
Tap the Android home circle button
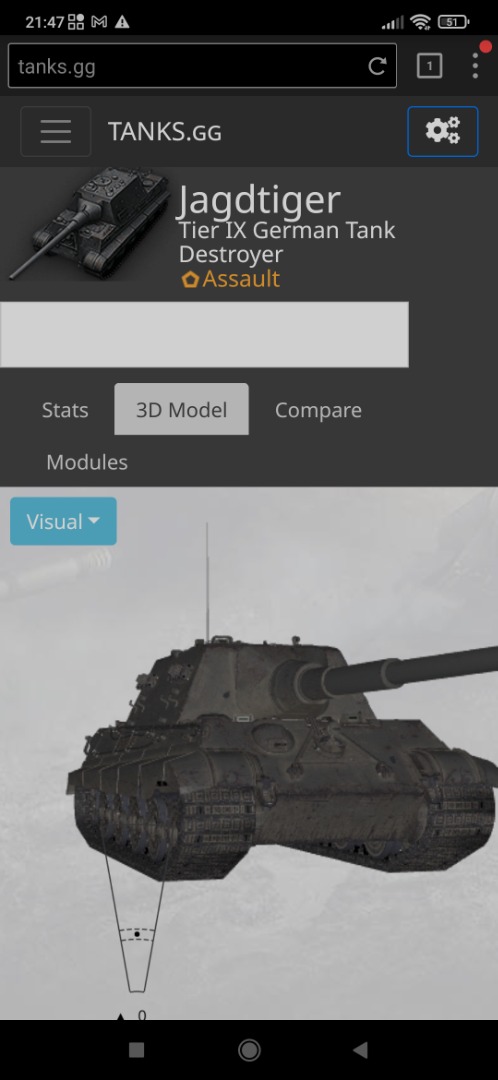point(249,1050)
